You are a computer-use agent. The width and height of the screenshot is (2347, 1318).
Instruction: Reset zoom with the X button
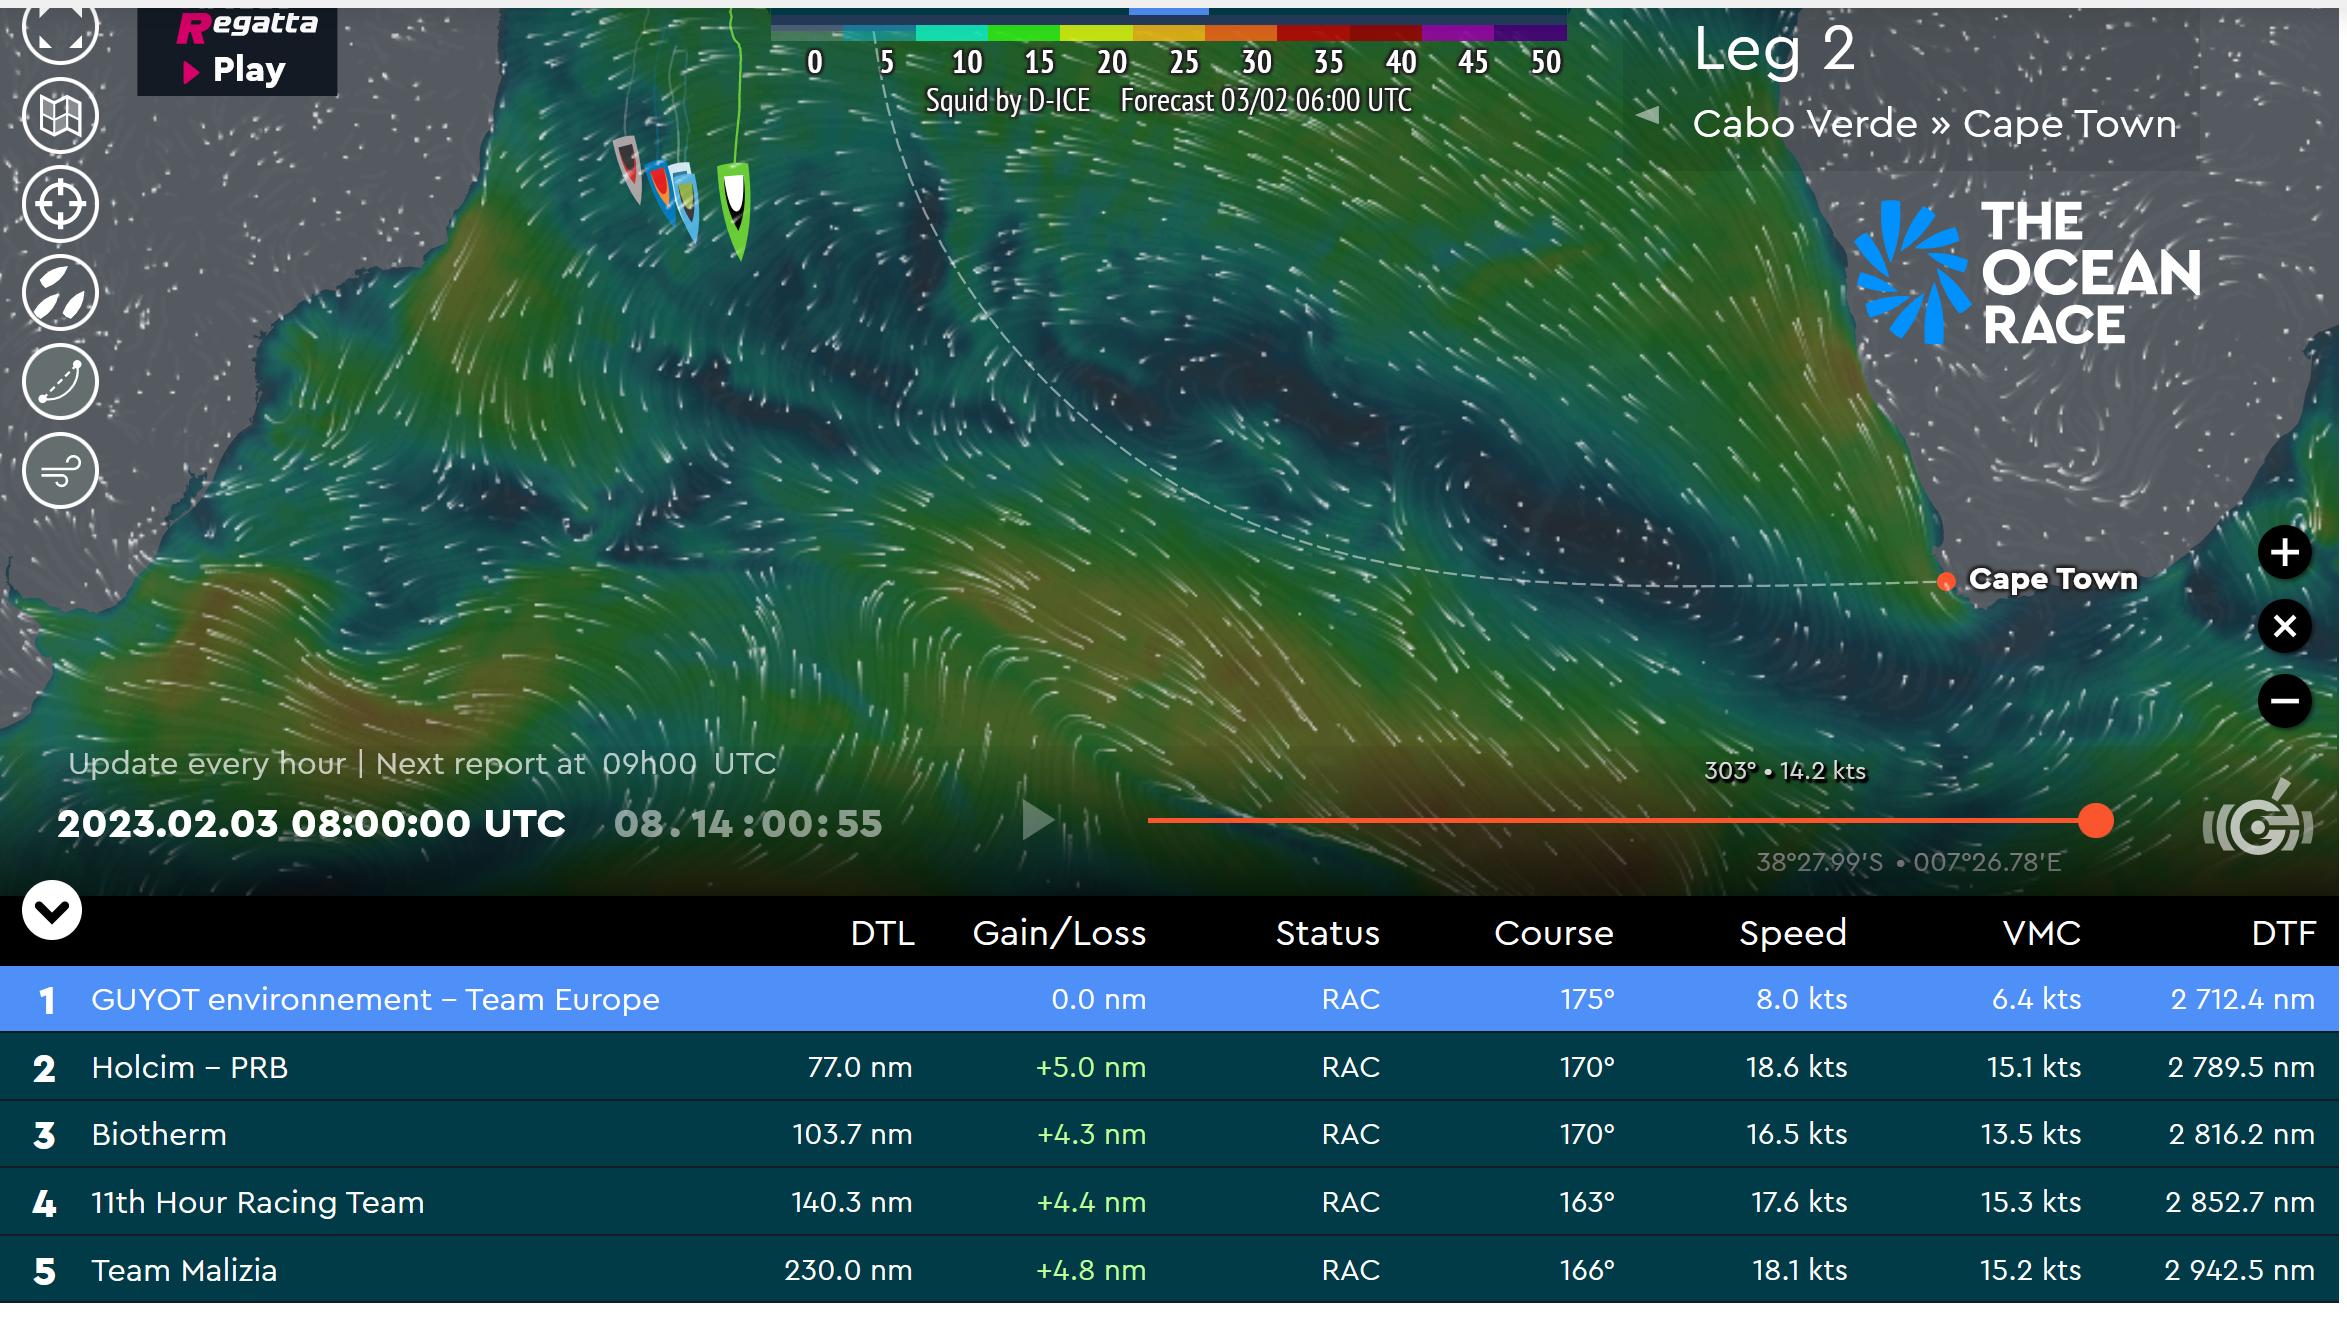pyautogui.click(x=2285, y=626)
